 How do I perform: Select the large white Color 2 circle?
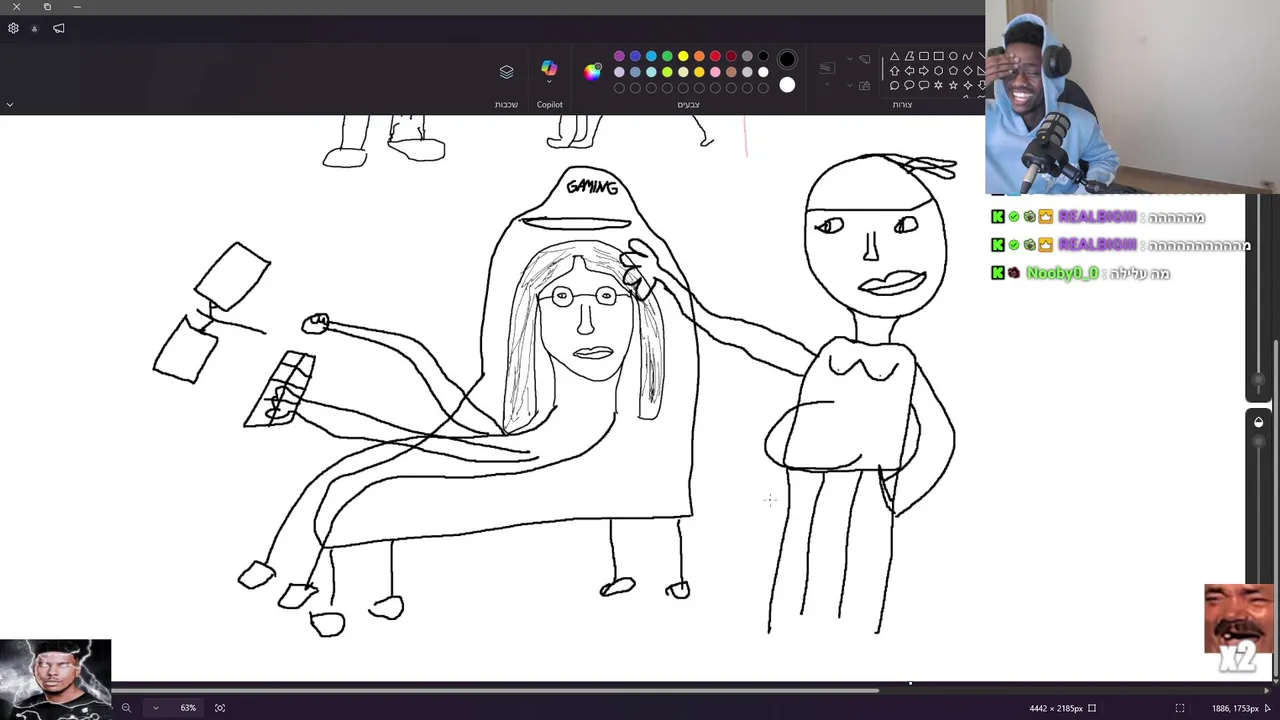coord(787,85)
